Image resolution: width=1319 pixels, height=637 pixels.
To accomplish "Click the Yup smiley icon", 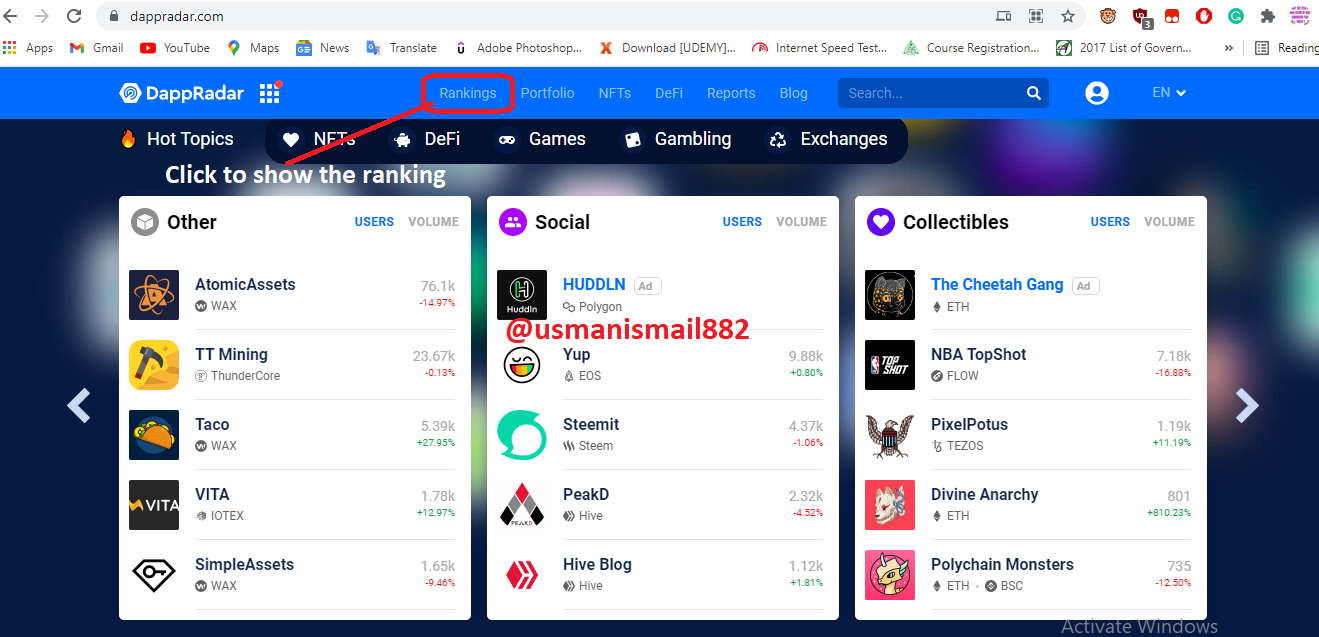I will point(522,365).
